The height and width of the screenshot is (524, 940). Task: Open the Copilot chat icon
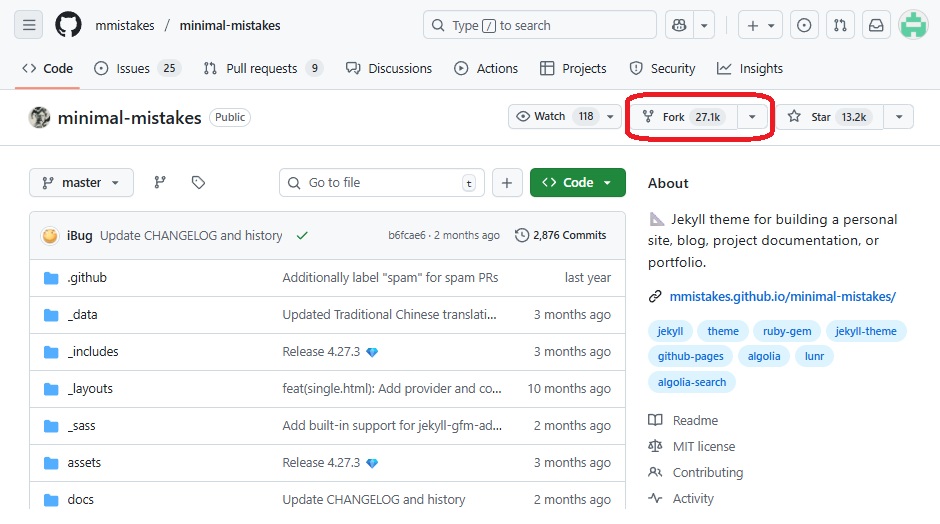coord(681,25)
